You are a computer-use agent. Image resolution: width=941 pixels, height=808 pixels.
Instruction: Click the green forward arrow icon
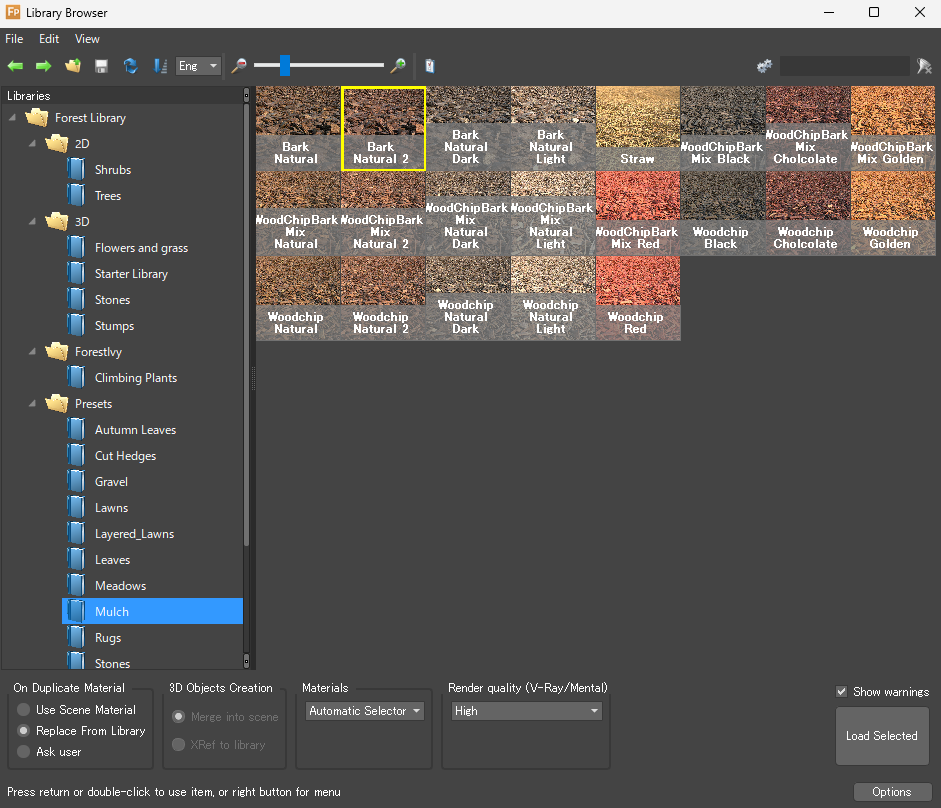pos(44,66)
